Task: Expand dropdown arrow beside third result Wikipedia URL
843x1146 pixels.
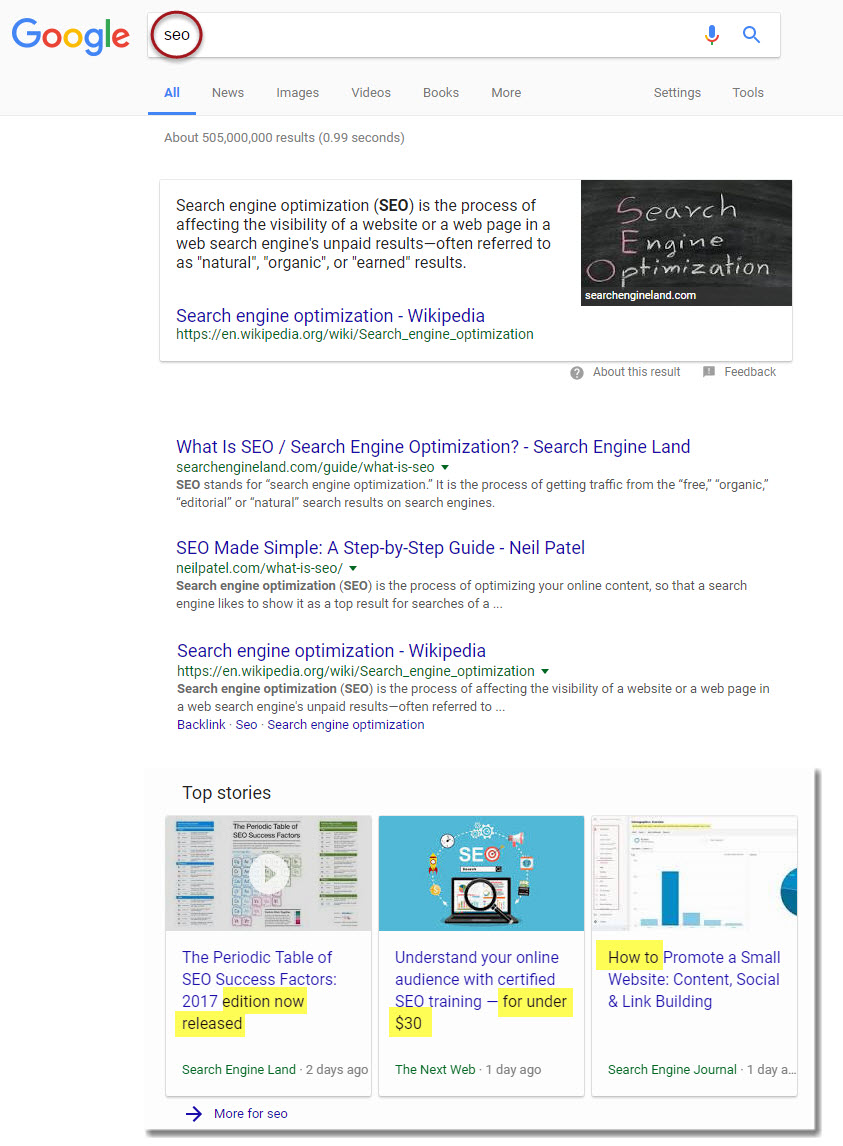Action: [545, 671]
